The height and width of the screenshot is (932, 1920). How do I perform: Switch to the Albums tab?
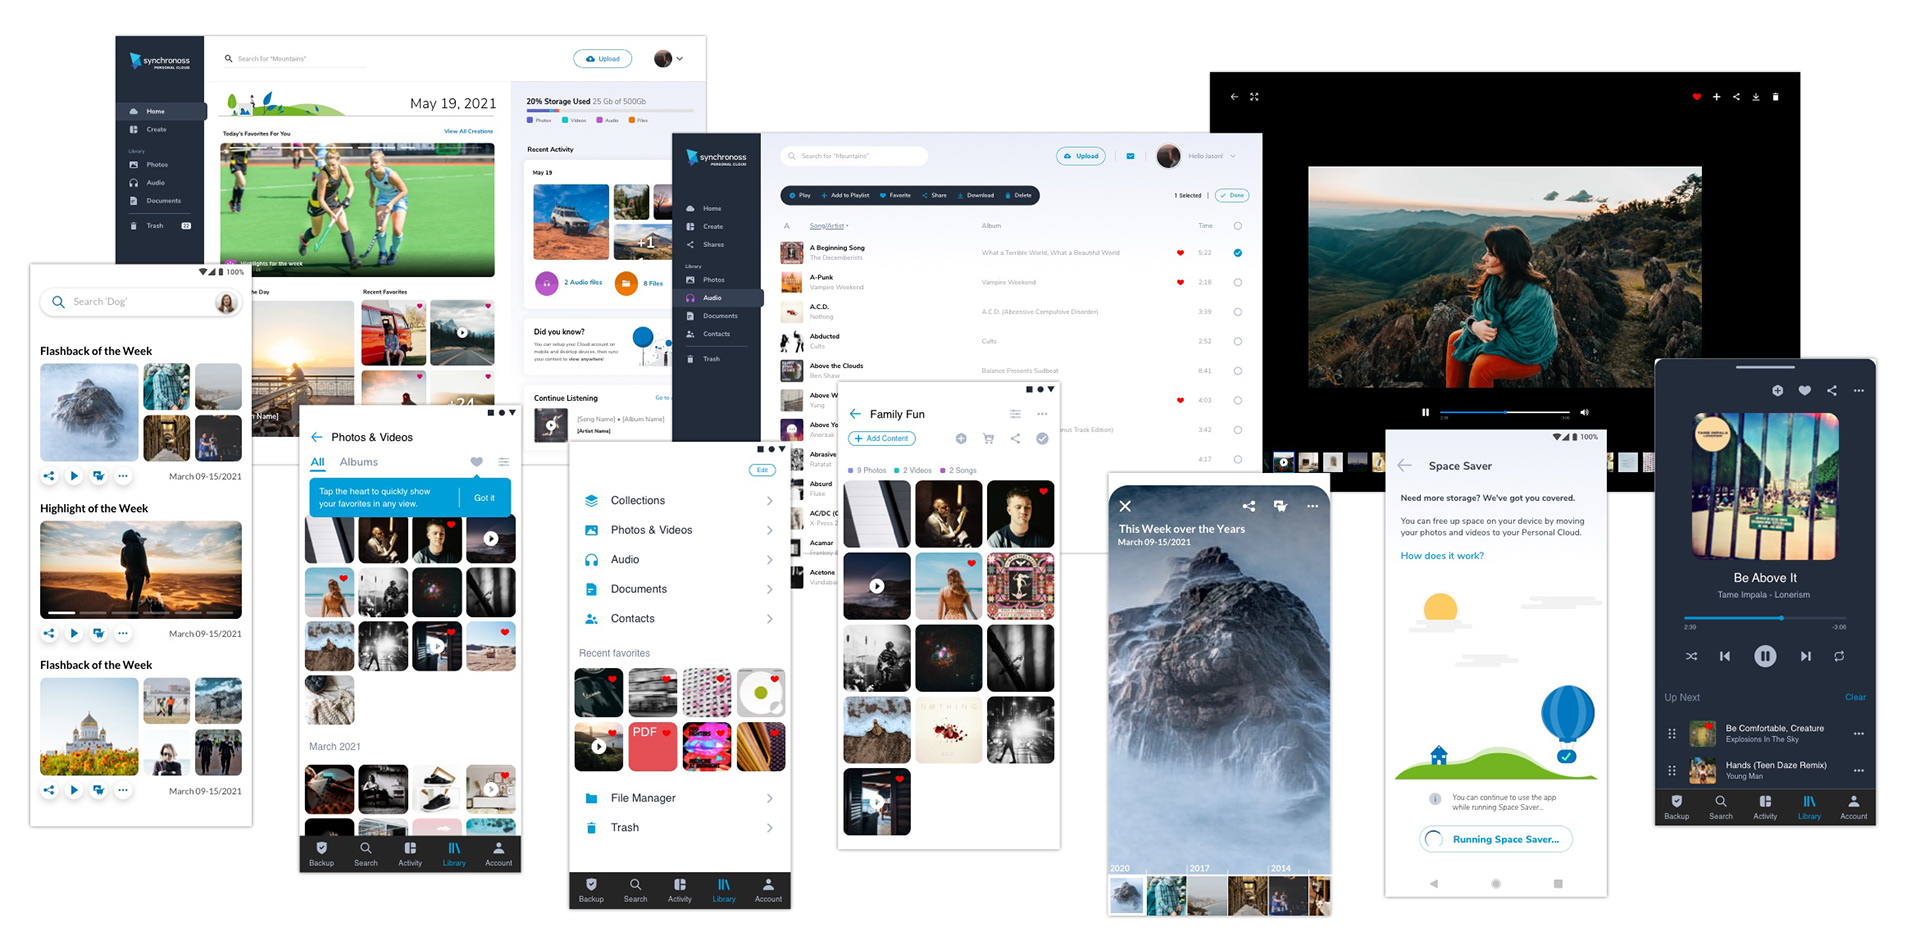click(x=358, y=462)
